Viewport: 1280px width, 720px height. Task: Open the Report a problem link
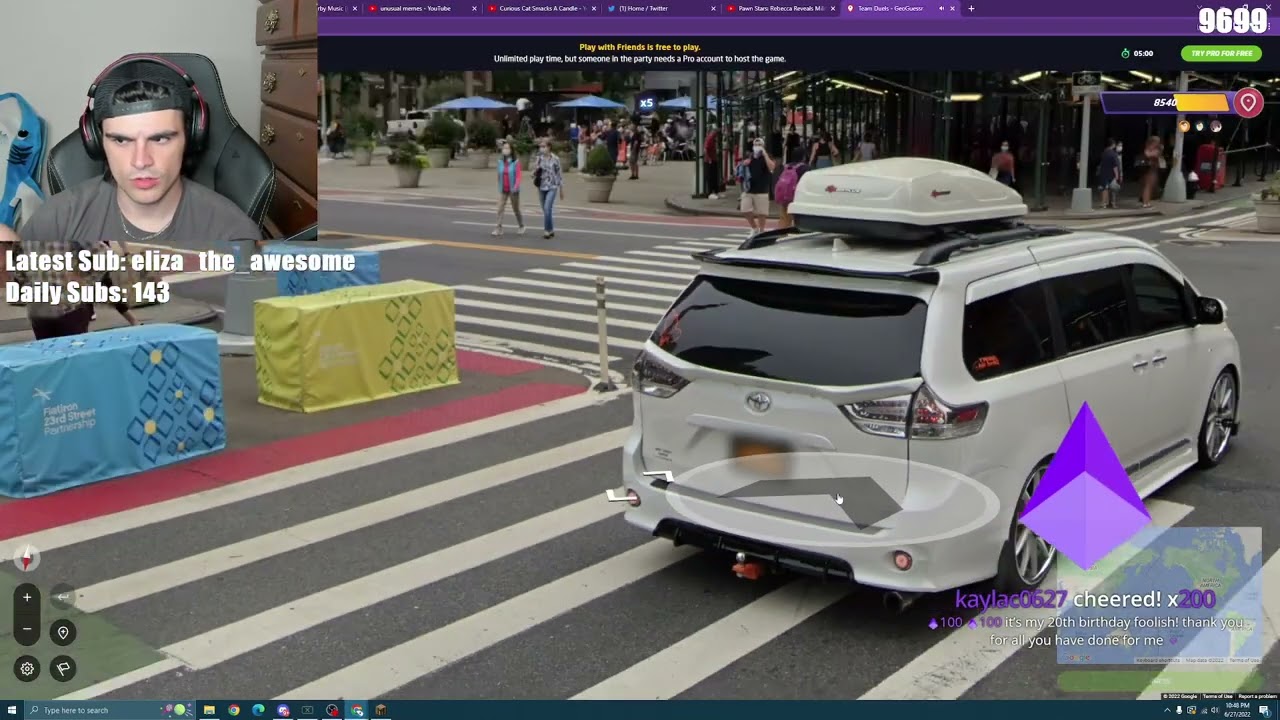[1257, 696]
